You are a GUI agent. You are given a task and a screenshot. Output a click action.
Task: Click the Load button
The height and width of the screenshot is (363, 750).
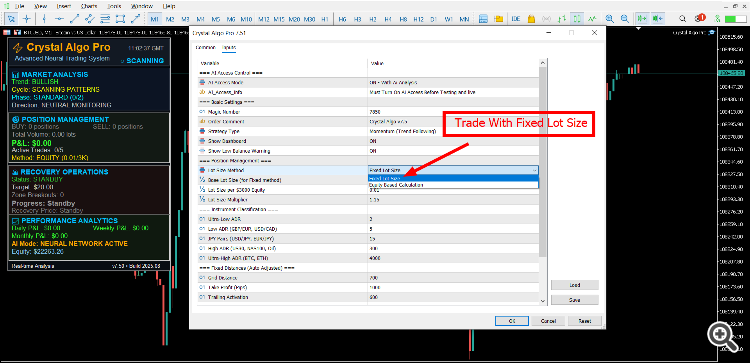click(x=574, y=285)
